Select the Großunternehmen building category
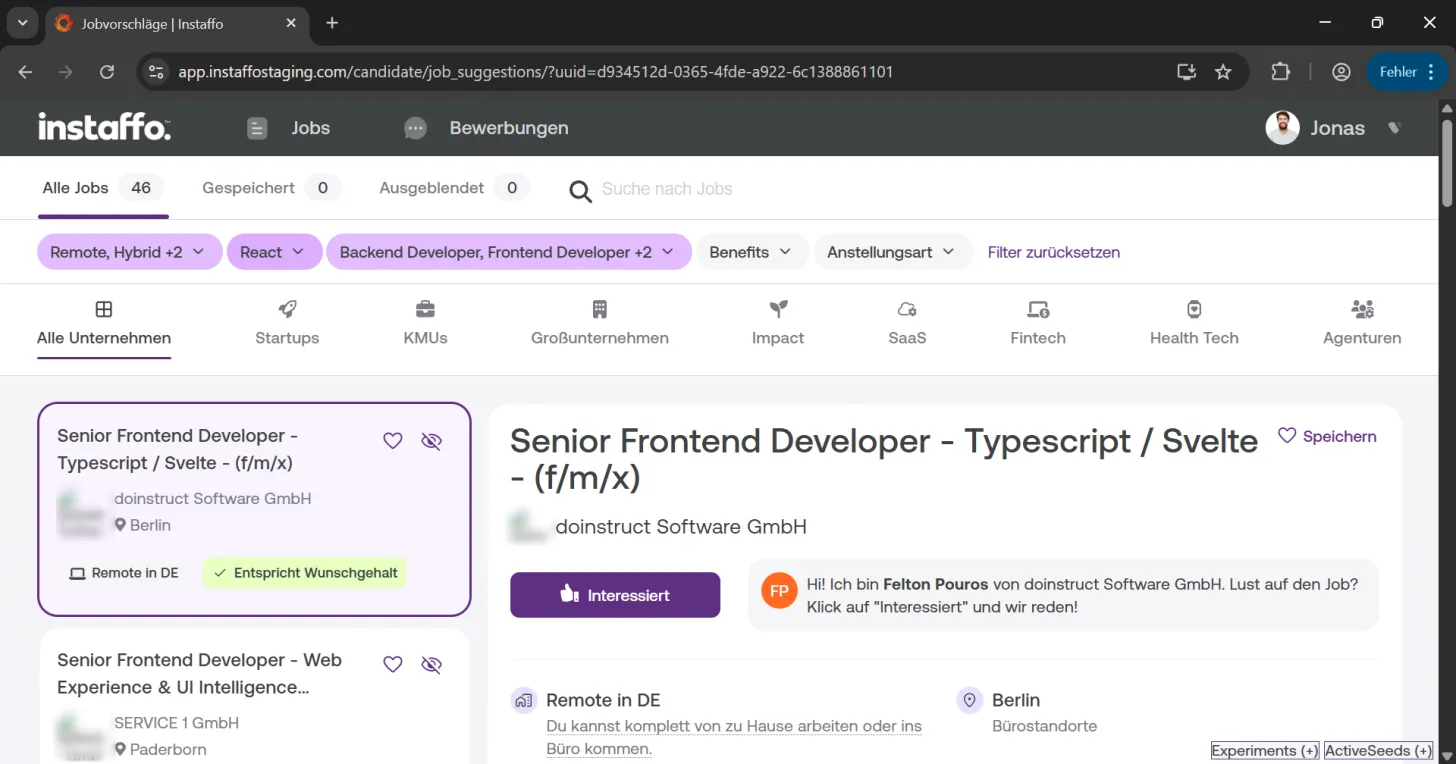Screen dimensions: 1456x764 (x=600, y=323)
